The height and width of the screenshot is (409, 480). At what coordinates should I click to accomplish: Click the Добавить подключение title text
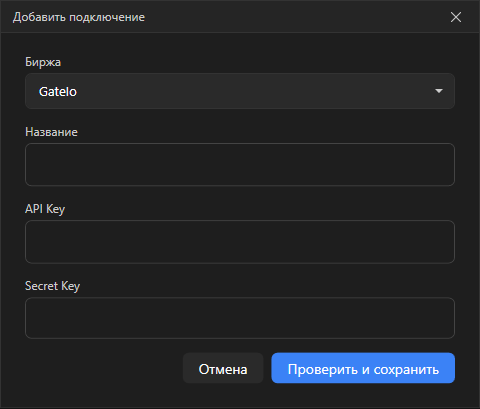pyautogui.click(x=79, y=17)
